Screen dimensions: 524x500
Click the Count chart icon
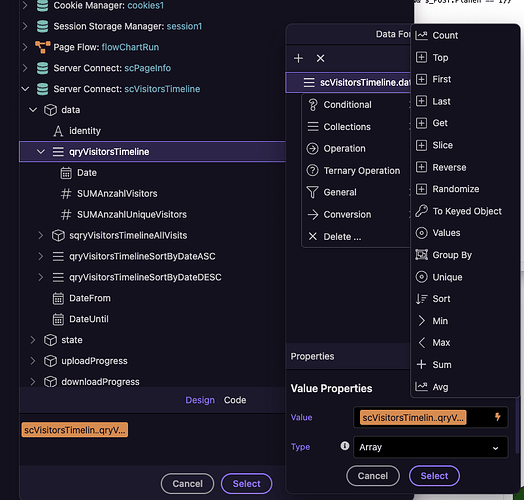pos(421,35)
